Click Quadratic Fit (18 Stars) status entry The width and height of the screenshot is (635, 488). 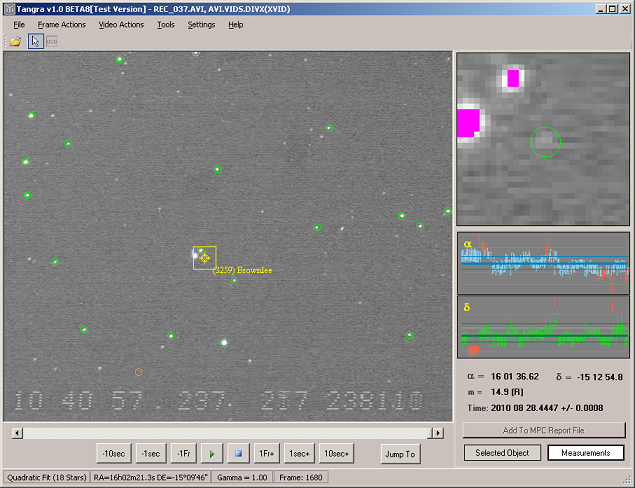click(x=47, y=477)
